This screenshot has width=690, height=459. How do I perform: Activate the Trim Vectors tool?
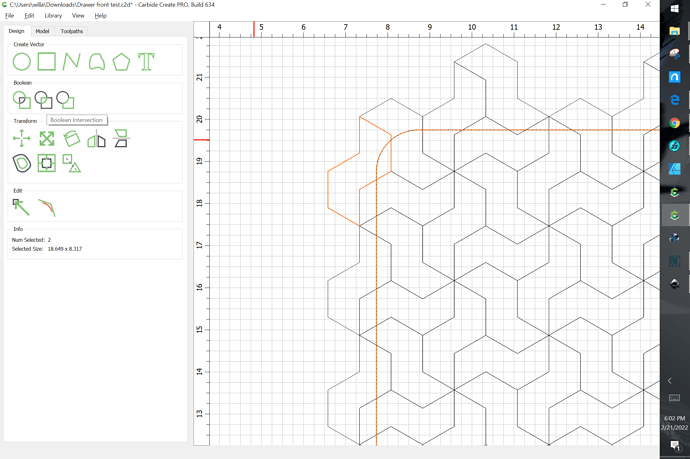[x=47, y=208]
